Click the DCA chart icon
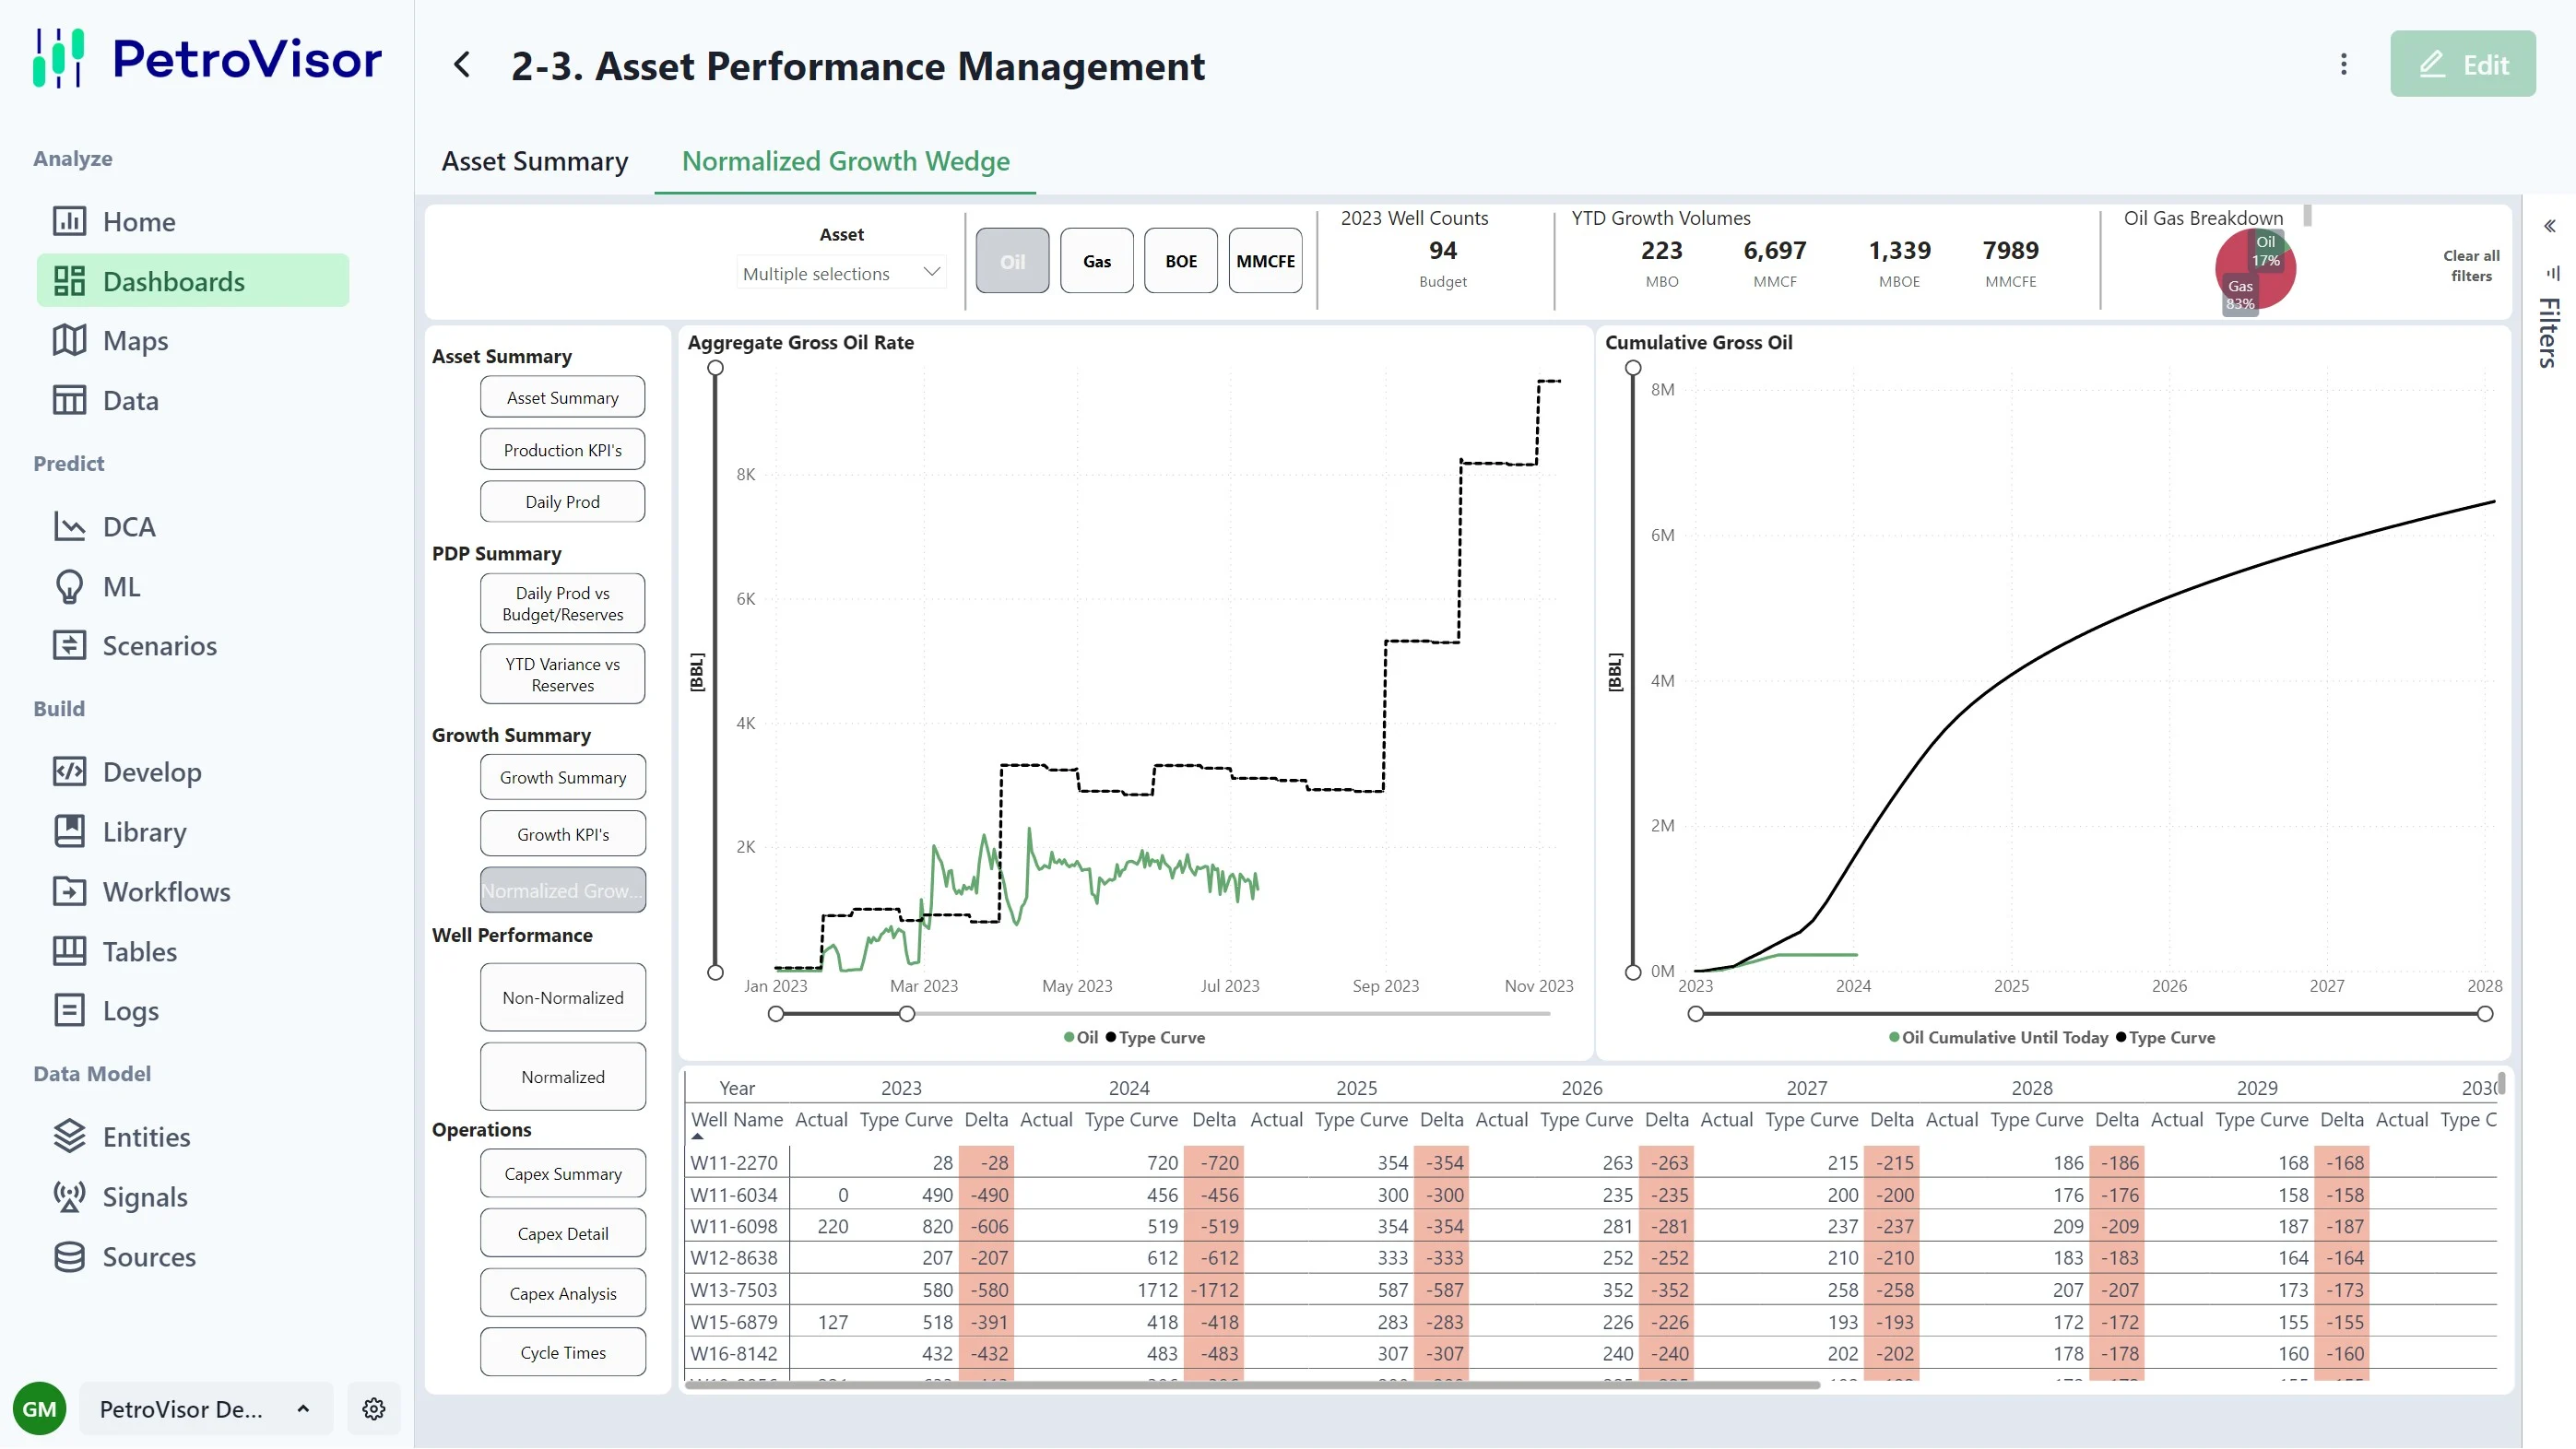The width and height of the screenshot is (2576, 1449). [69, 527]
